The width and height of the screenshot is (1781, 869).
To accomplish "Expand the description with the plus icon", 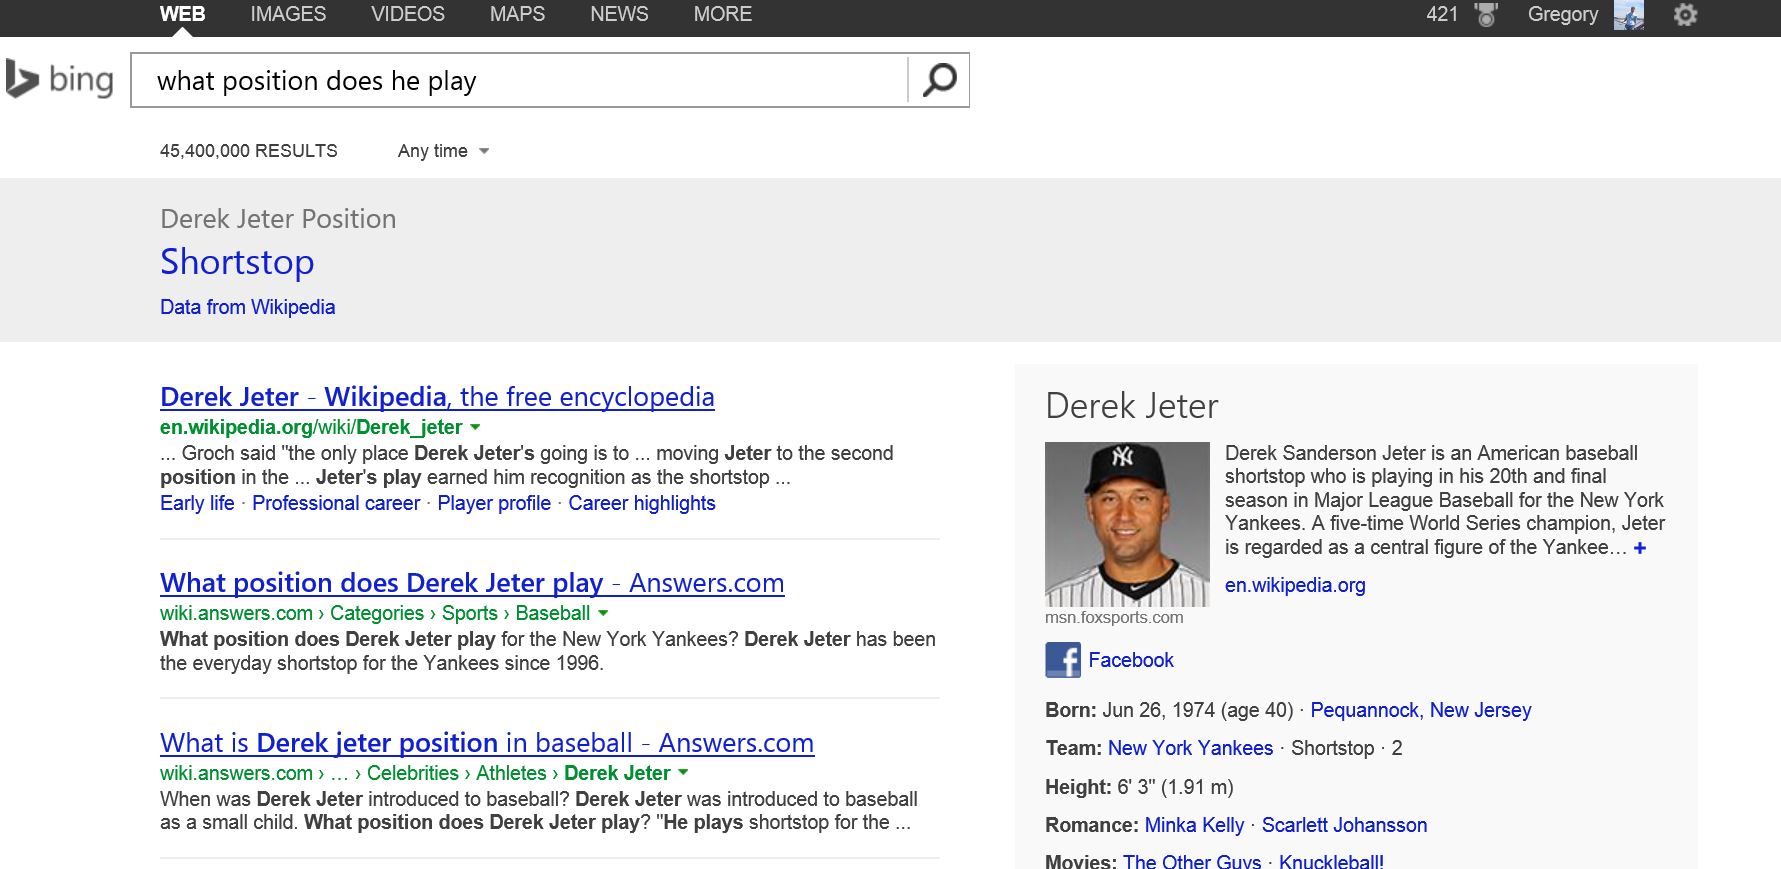I will click(1640, 548).
